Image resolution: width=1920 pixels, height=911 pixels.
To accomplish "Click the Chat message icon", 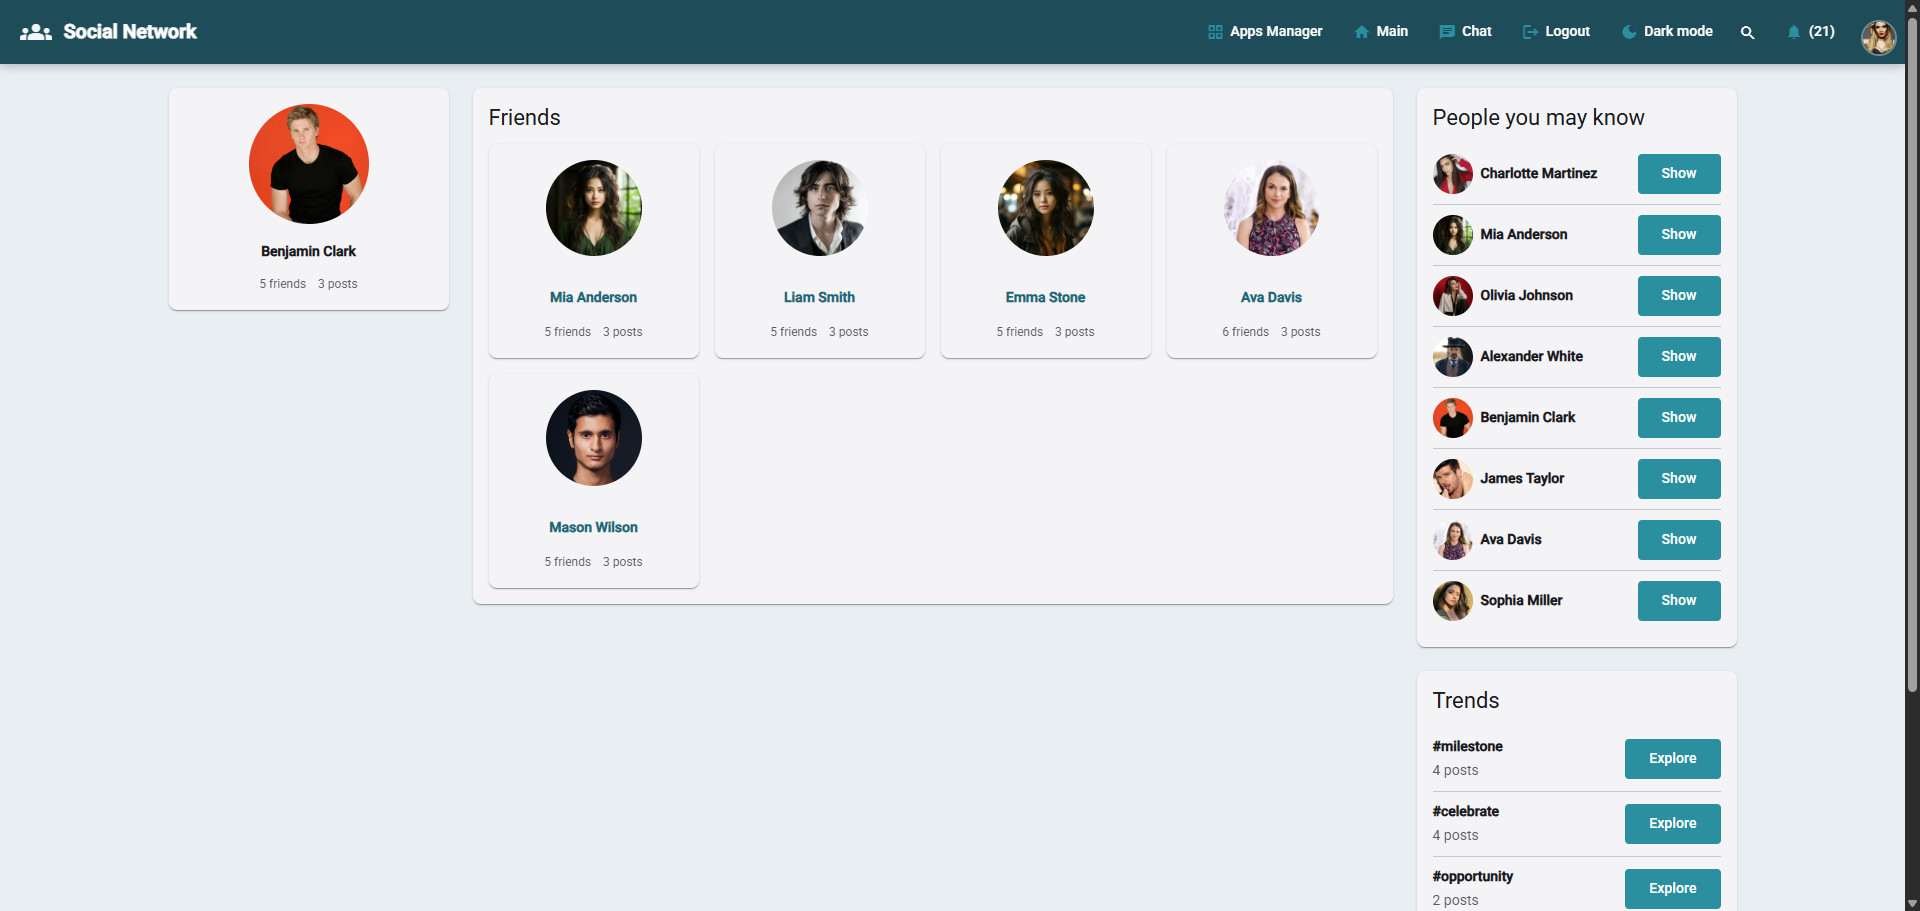I will [1447, 32].
